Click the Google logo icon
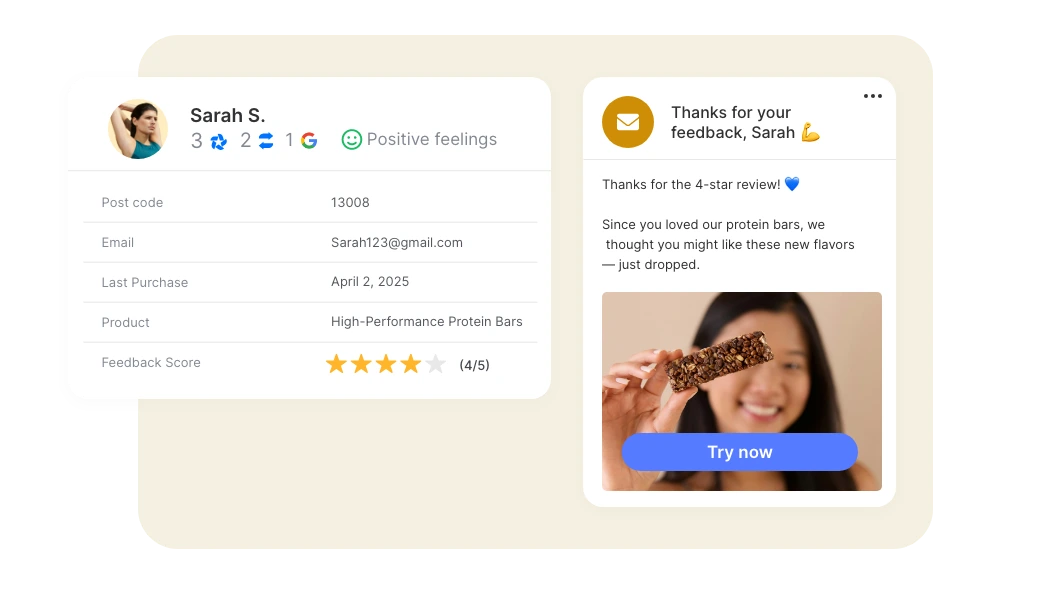The width and height of the screenshot is (1058, 606). [309, 140]
